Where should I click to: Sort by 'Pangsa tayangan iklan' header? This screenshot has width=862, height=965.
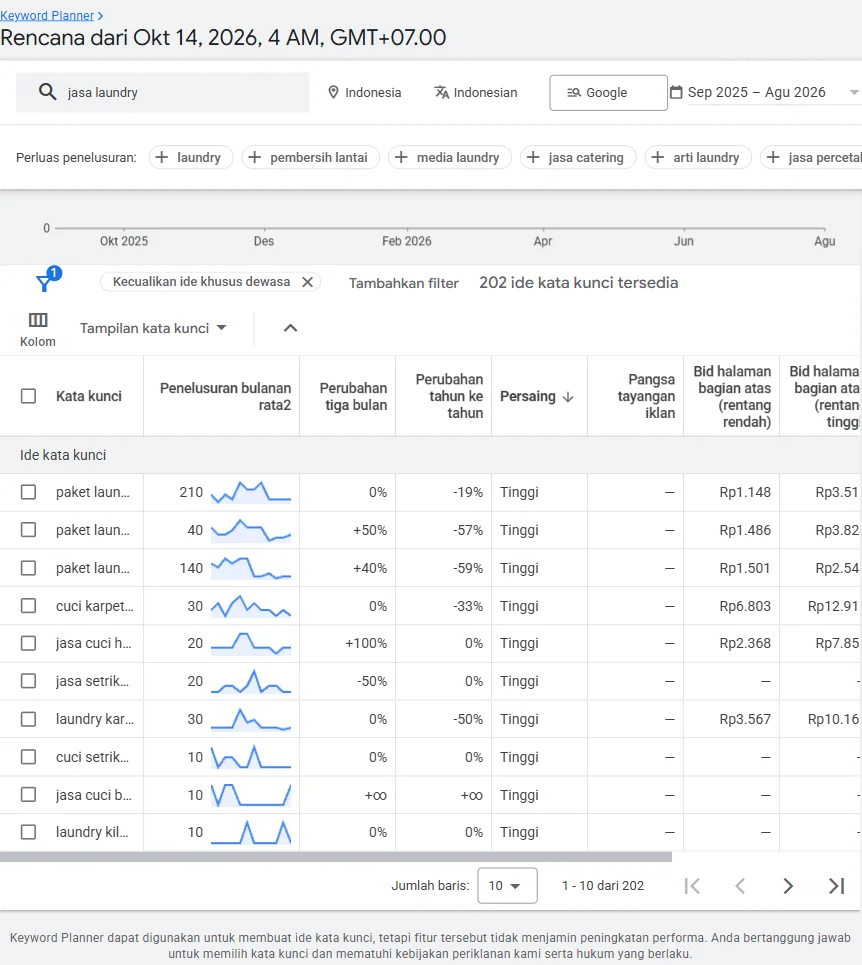(646, 396)
